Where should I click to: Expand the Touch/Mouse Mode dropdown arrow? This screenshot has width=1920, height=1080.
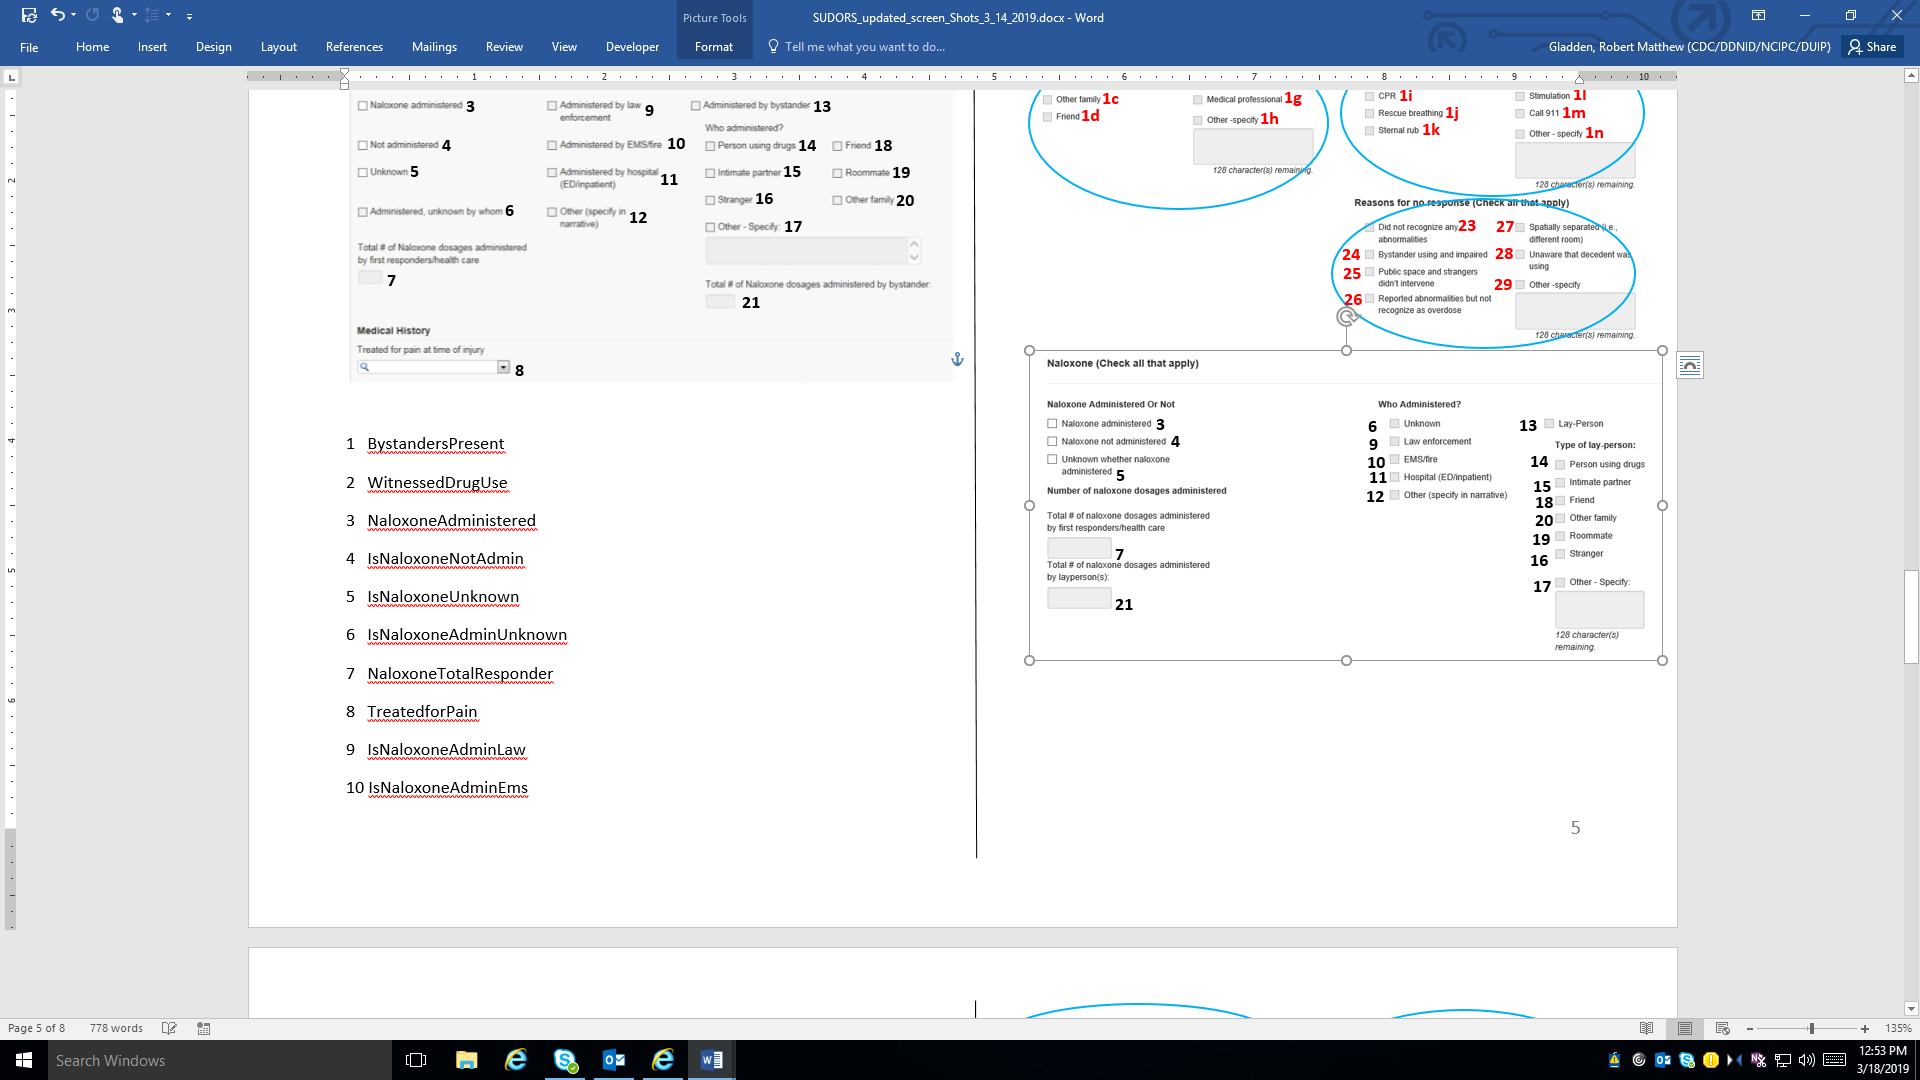134,15
